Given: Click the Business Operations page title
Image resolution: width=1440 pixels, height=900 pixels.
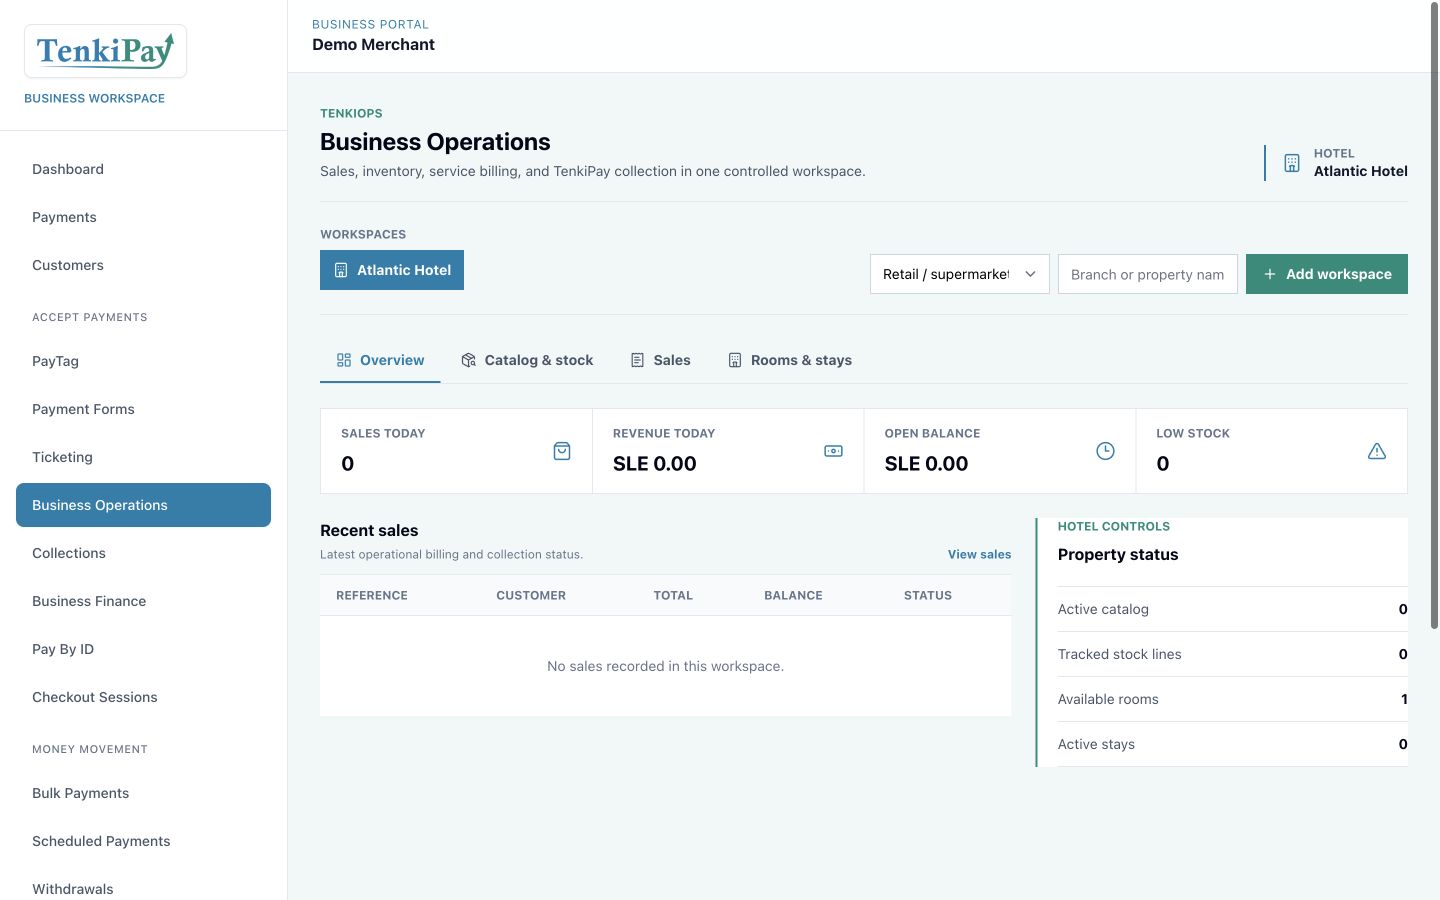Looking at the screenshot, I should (435, 142).
